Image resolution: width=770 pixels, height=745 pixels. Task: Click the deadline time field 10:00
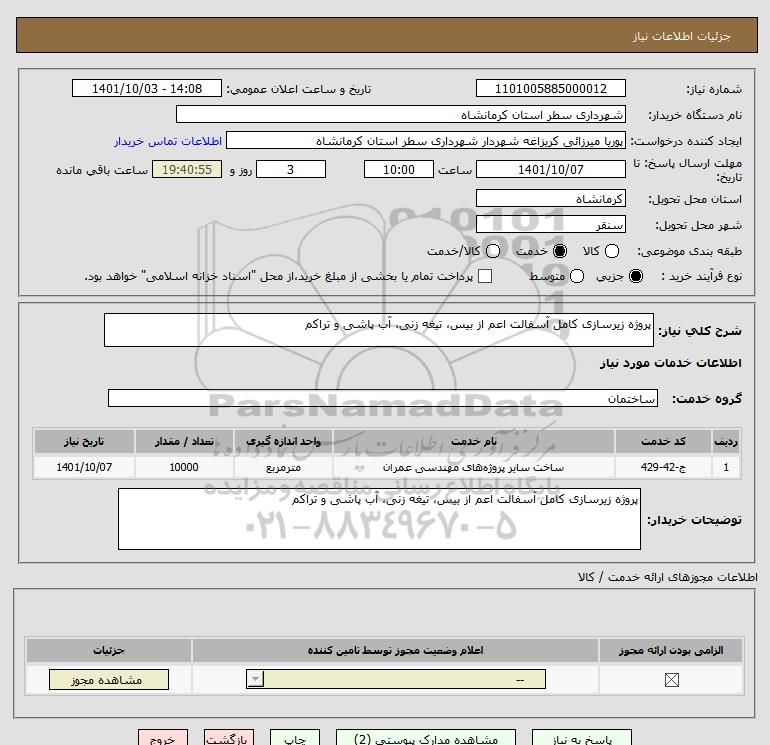(399, 169)
